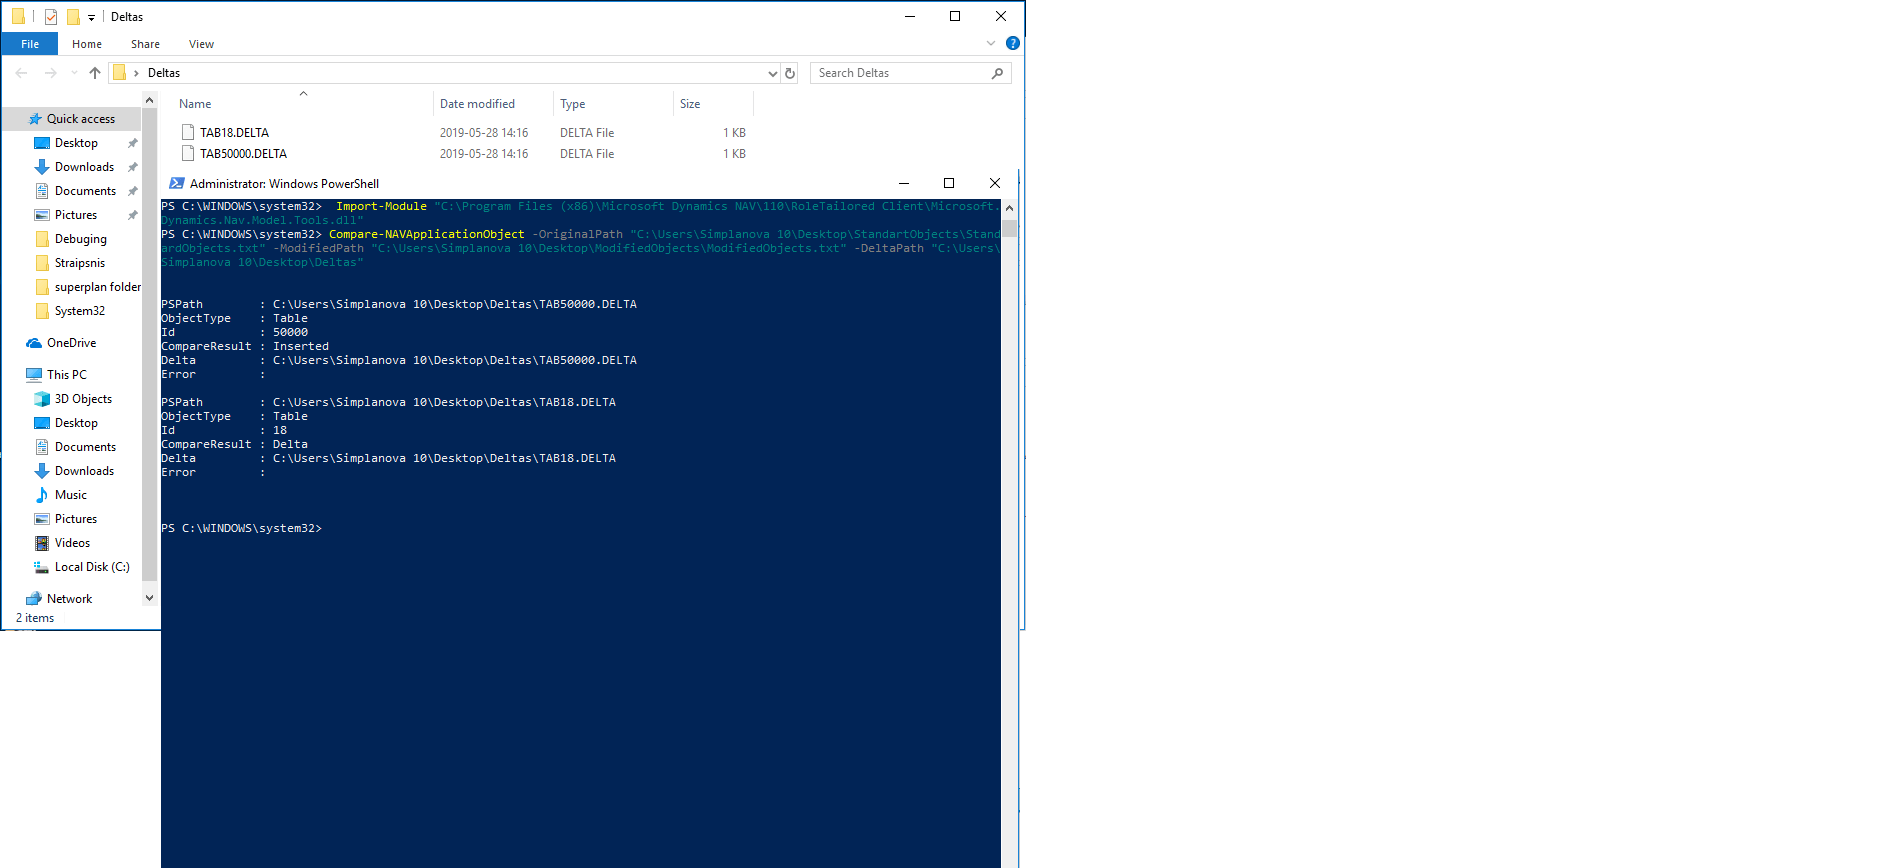
Task: Open the Music folder
Action: 70,495
